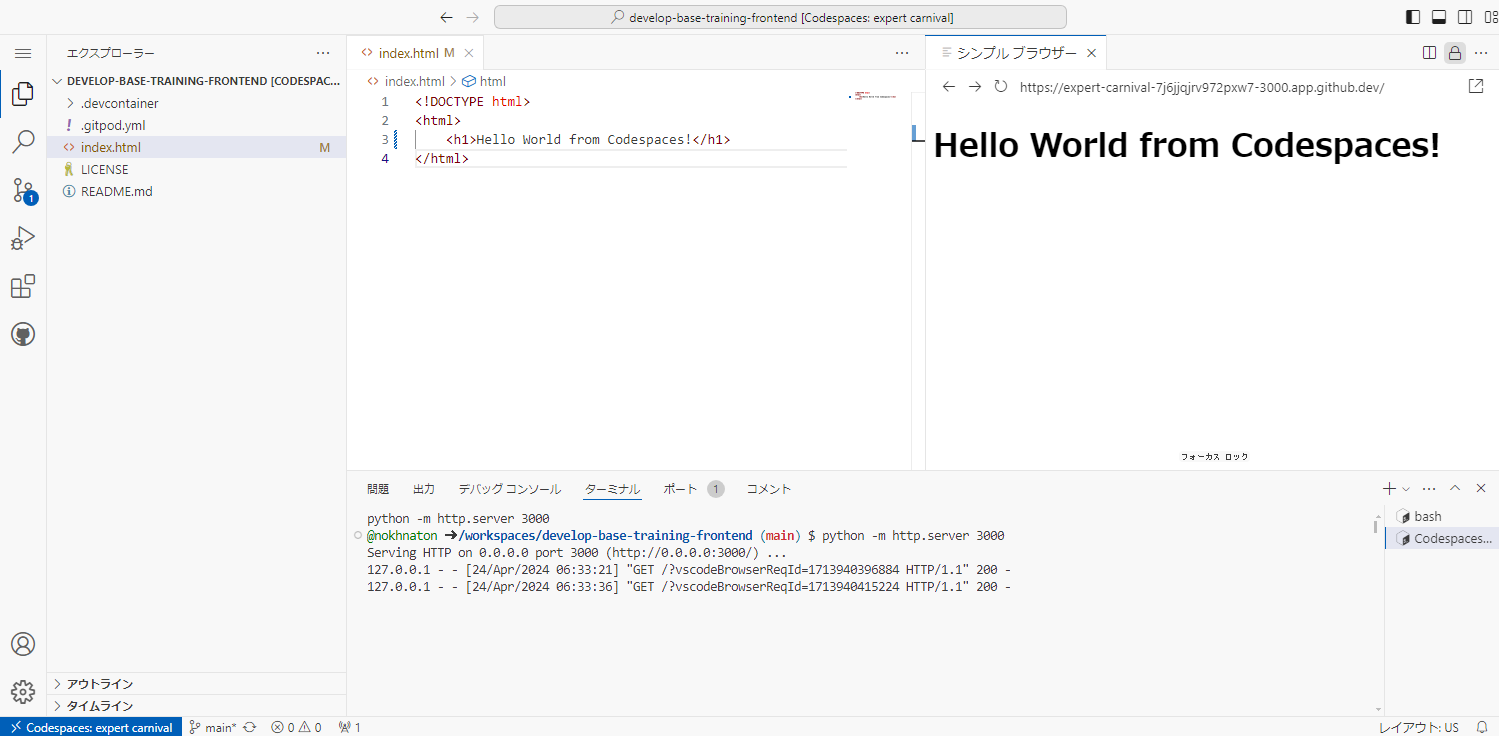This screenshot has width=1499, height=736.
Task: Toggle the browser editor group lock
Action: point(1455,53)
